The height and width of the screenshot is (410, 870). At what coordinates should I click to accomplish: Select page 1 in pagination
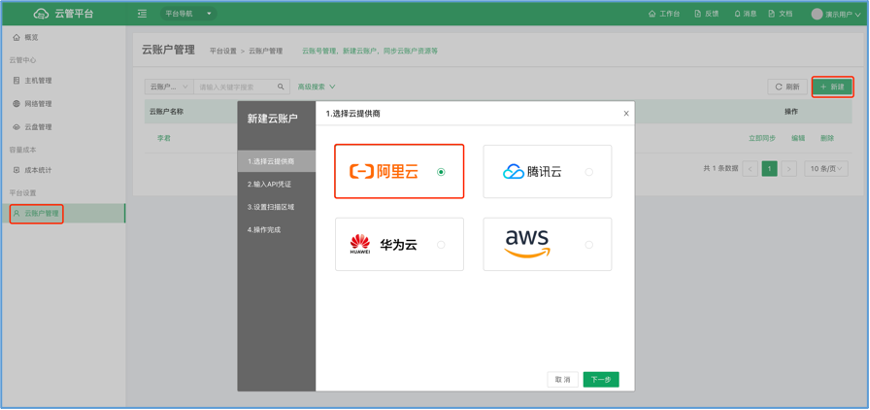tap(769, 169)
